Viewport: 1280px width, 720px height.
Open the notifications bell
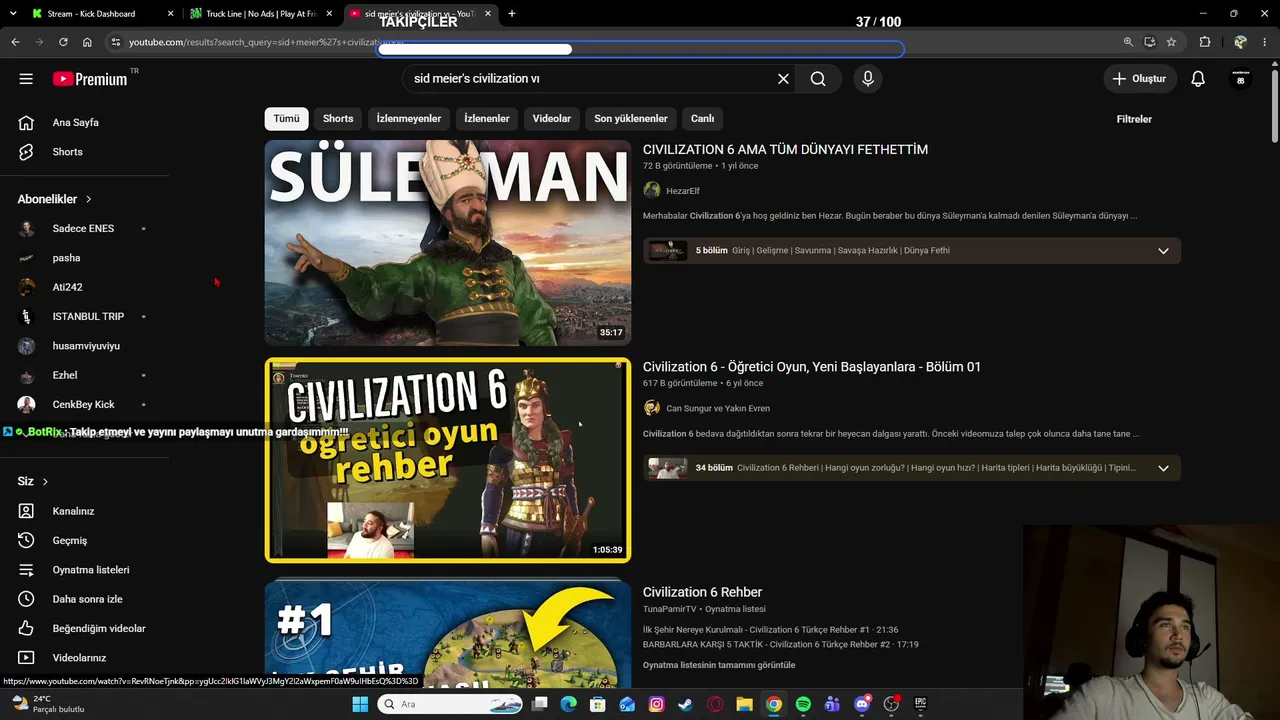pyautogui.click(x=1198, y=79)
